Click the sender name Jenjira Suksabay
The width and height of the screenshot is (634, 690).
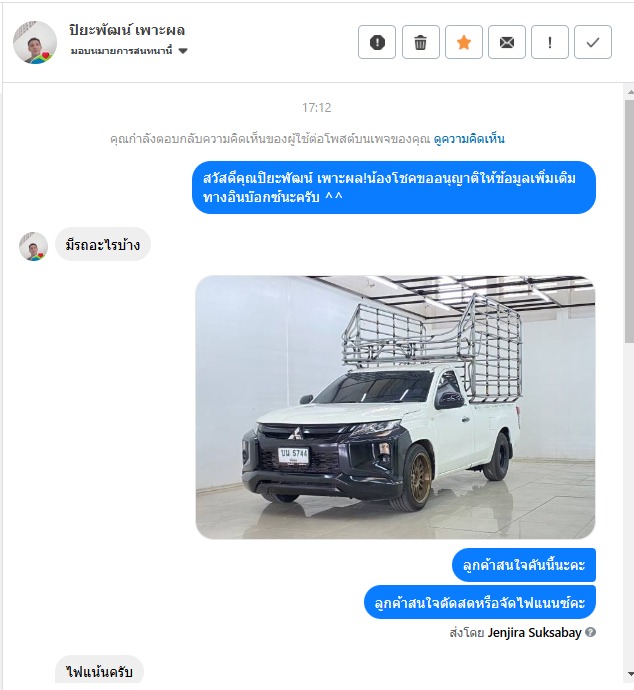pos(534,633)
